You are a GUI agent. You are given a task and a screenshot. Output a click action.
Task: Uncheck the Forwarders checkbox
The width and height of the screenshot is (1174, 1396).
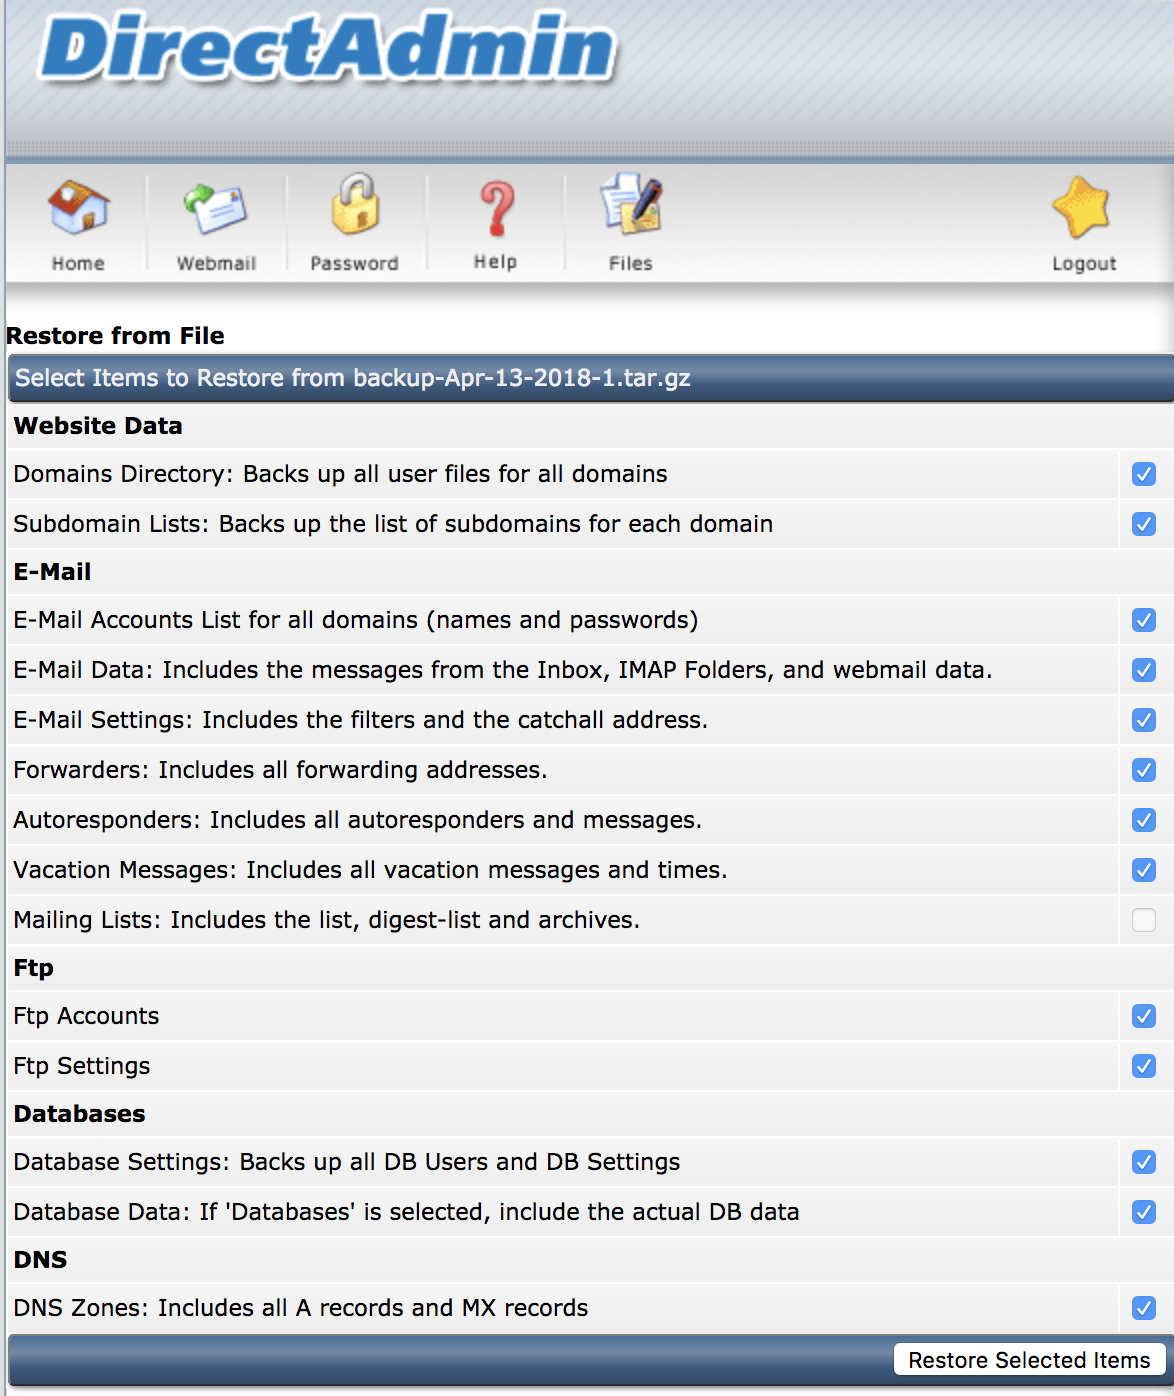pos(1144,770)
